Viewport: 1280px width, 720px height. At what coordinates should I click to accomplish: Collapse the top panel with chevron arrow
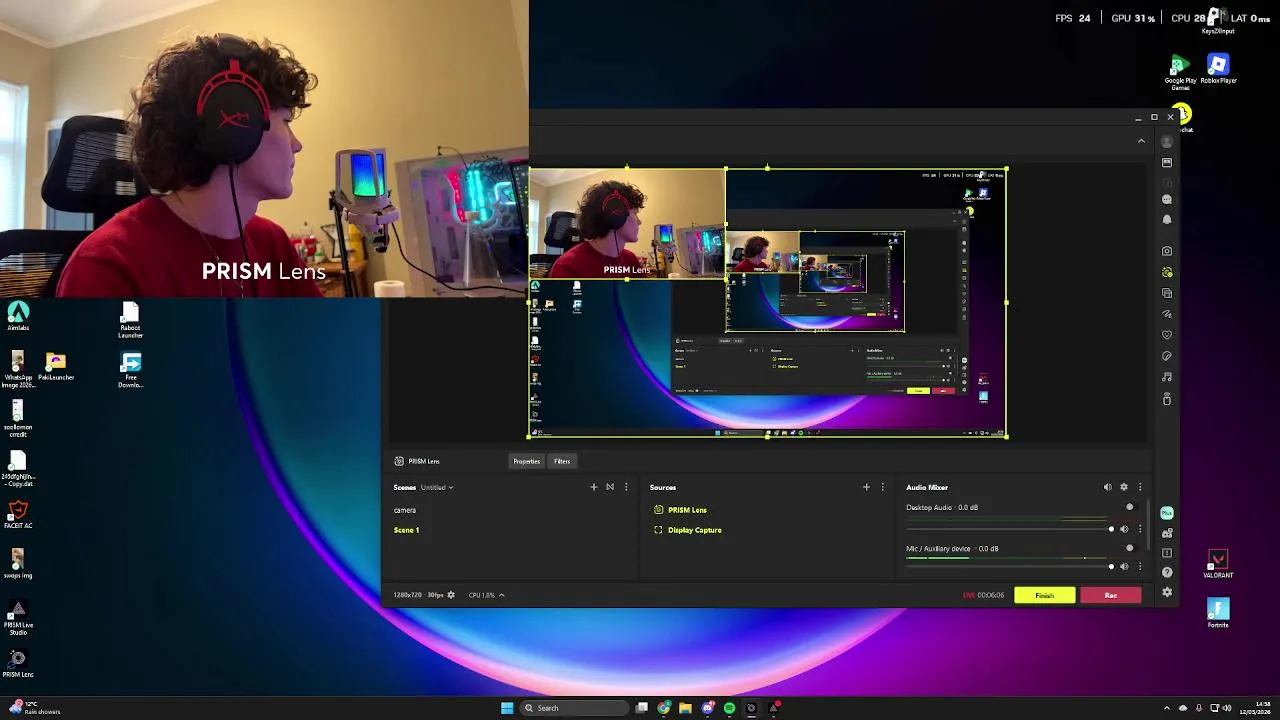coord(1141,141)
